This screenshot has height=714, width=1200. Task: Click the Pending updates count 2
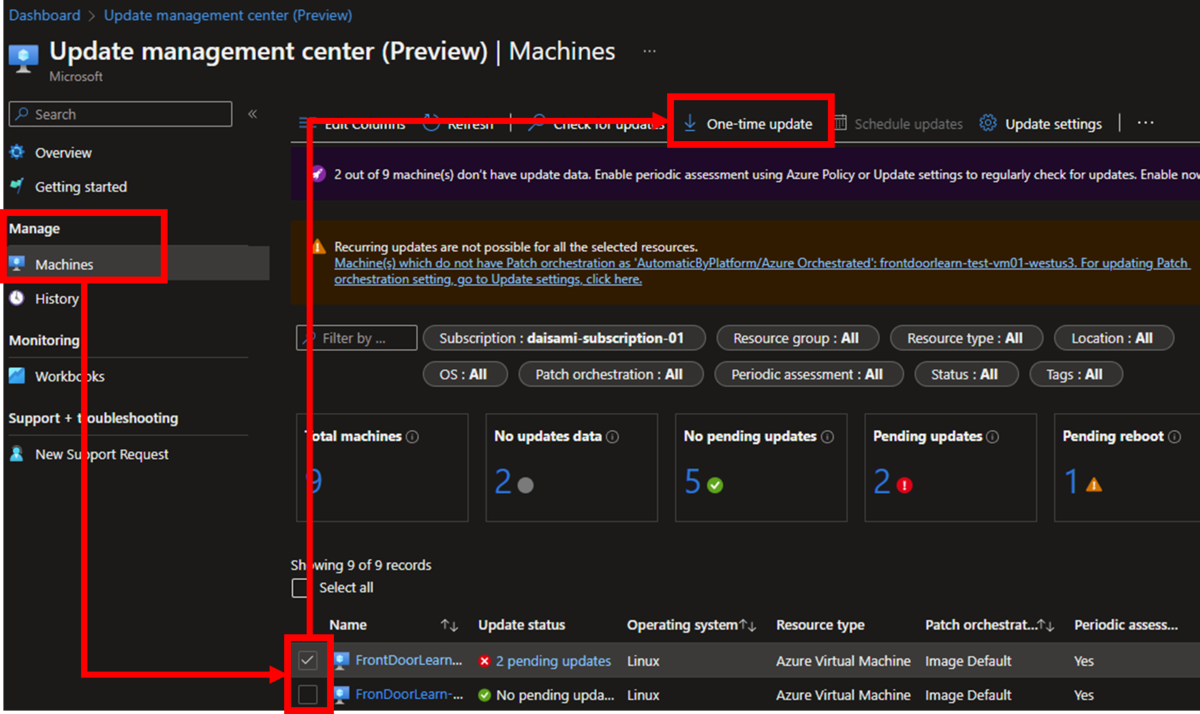point(882,483)
